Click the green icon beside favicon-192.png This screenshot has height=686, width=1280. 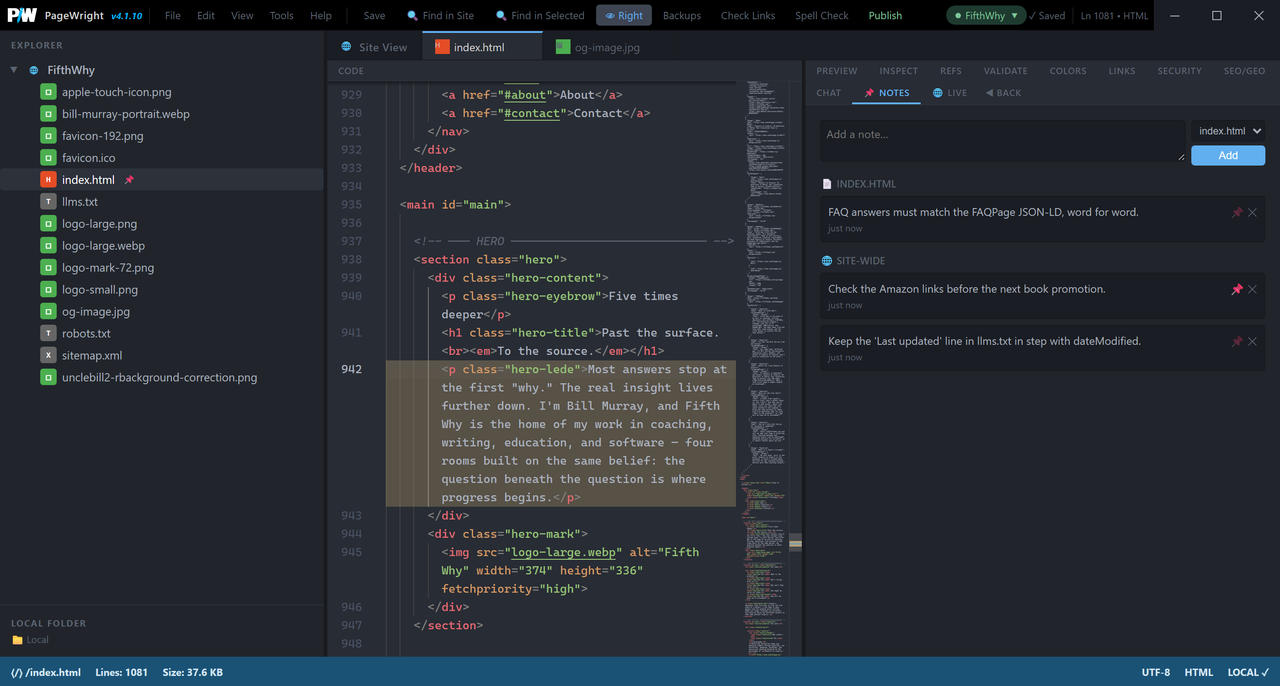48,136
